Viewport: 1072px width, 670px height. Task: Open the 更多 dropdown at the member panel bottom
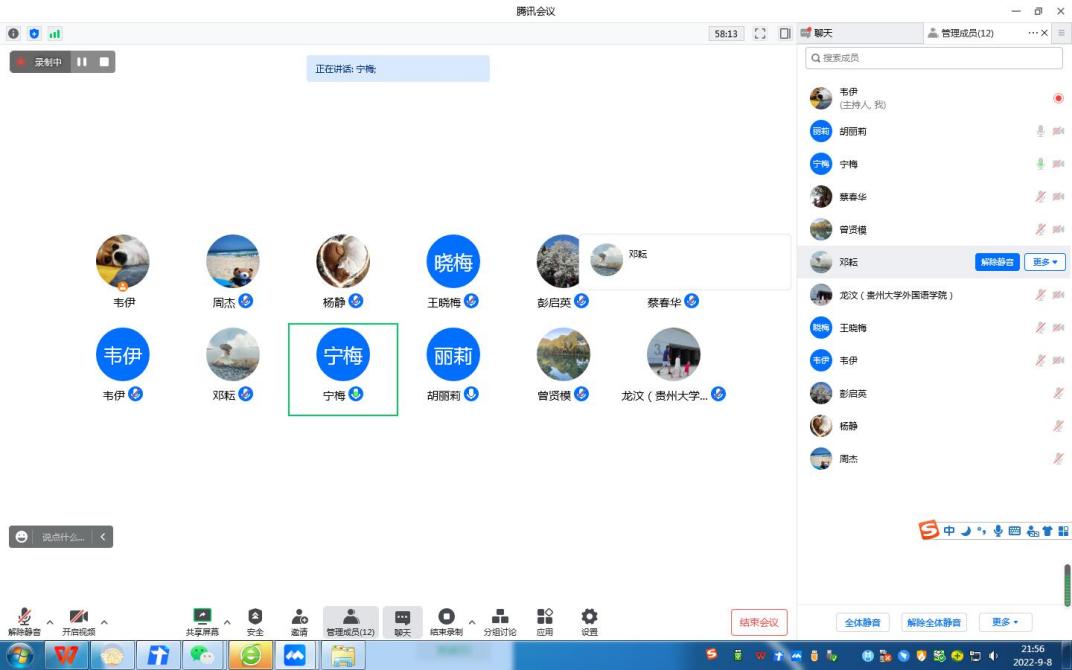click(1004, 622)
